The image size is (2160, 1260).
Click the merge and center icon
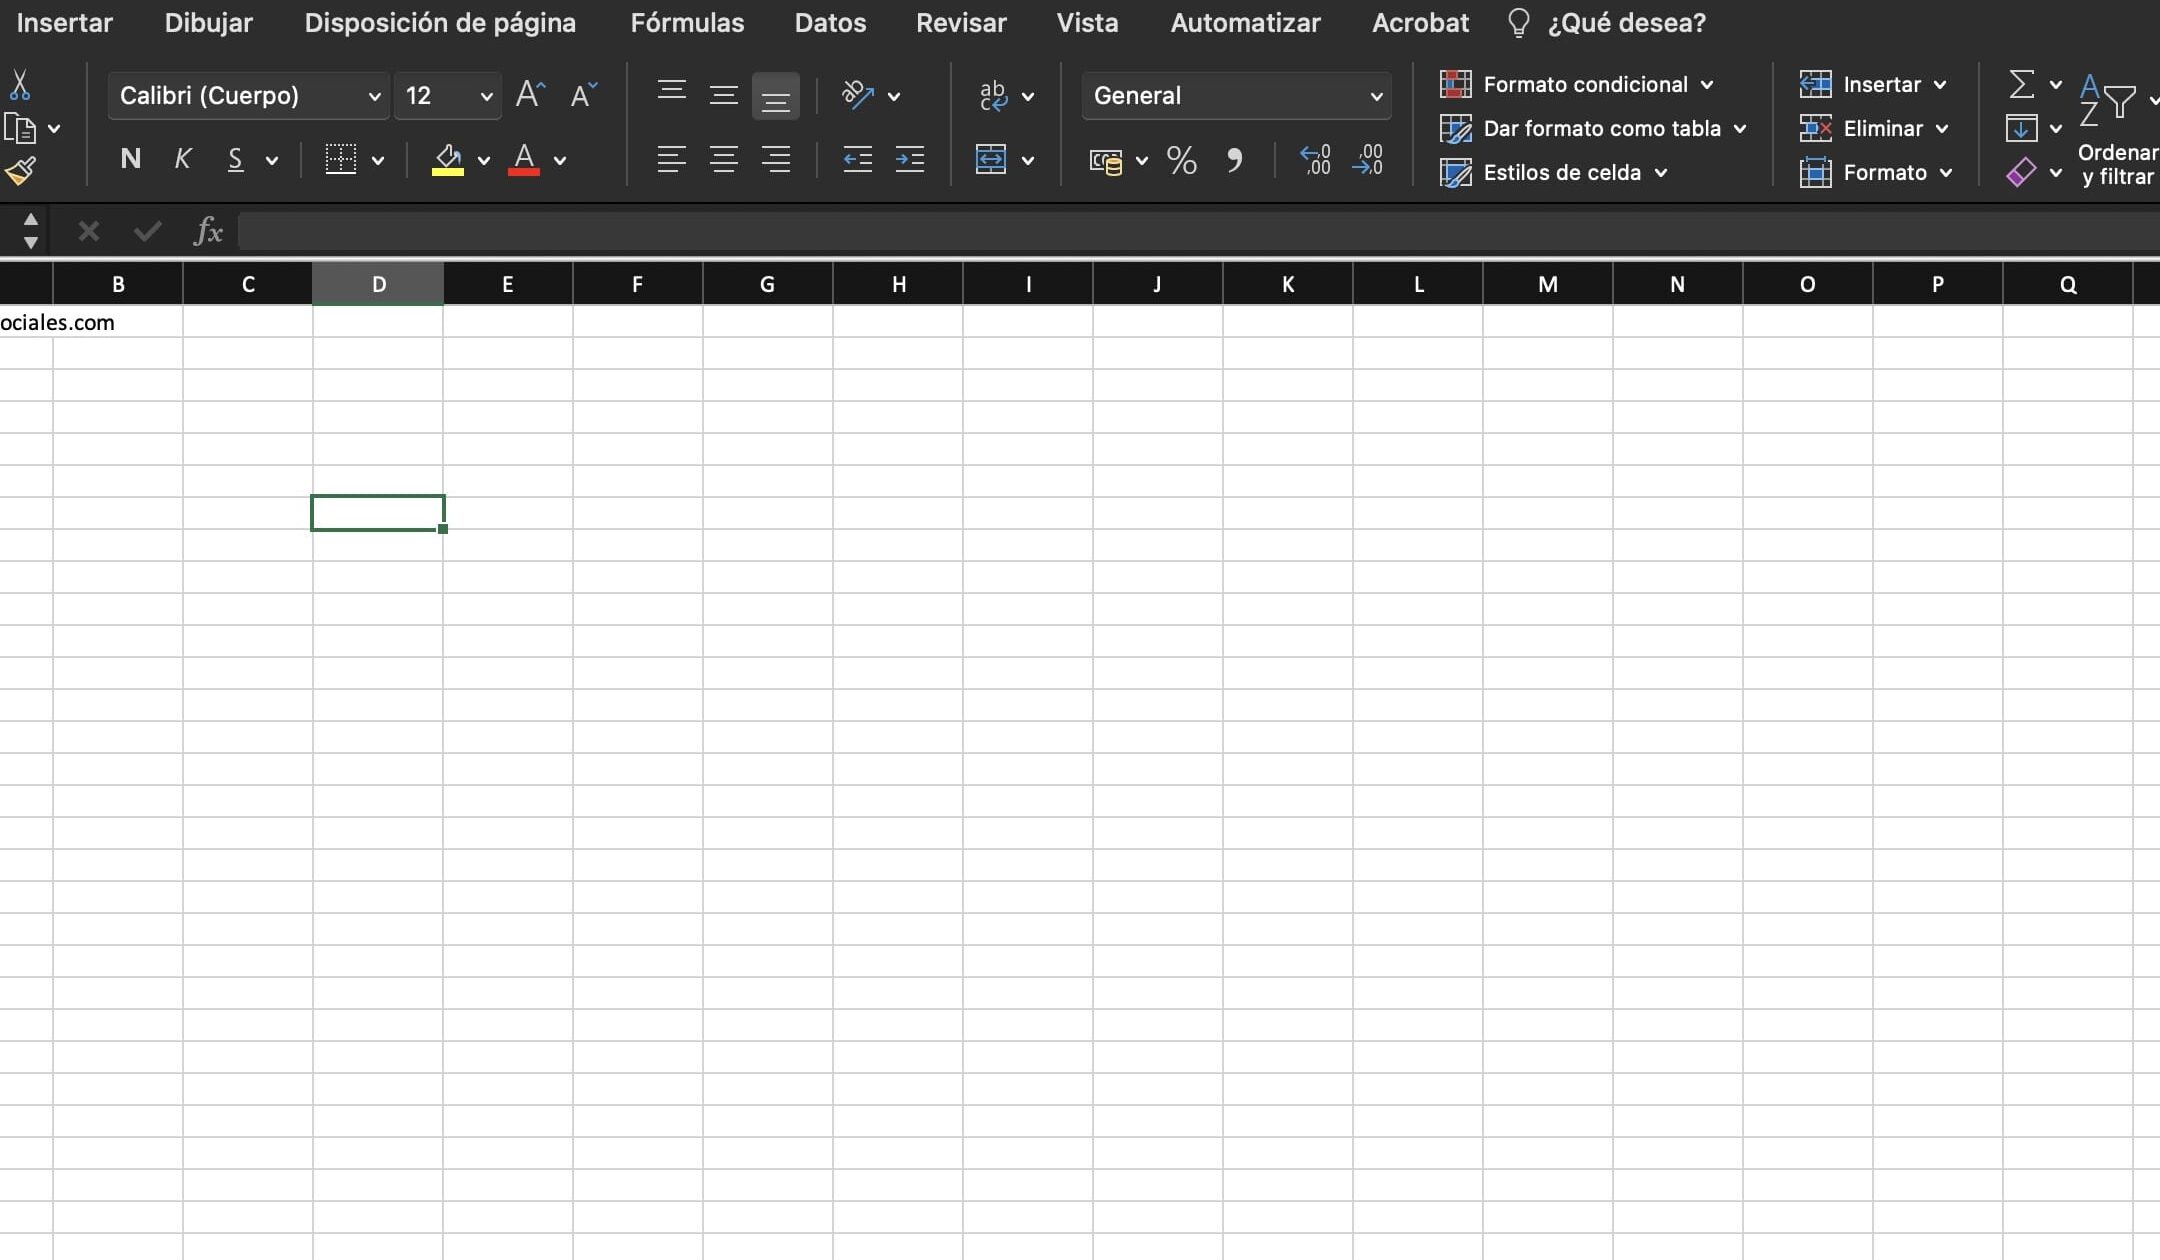click(x=991, y=159)
